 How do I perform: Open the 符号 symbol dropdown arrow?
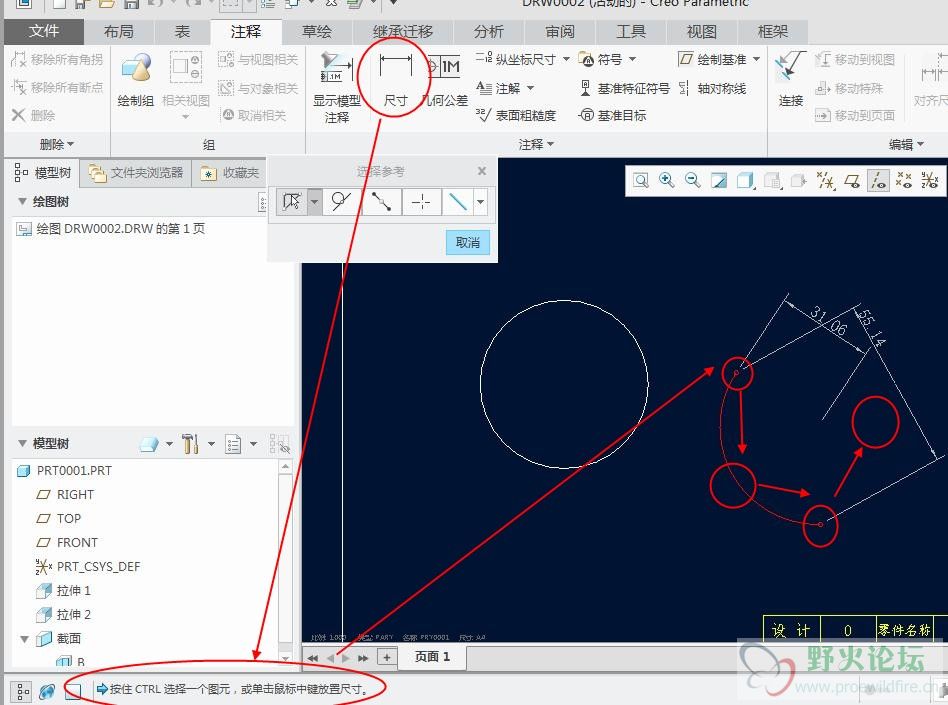pyautogui.click(x=632, y=59)
